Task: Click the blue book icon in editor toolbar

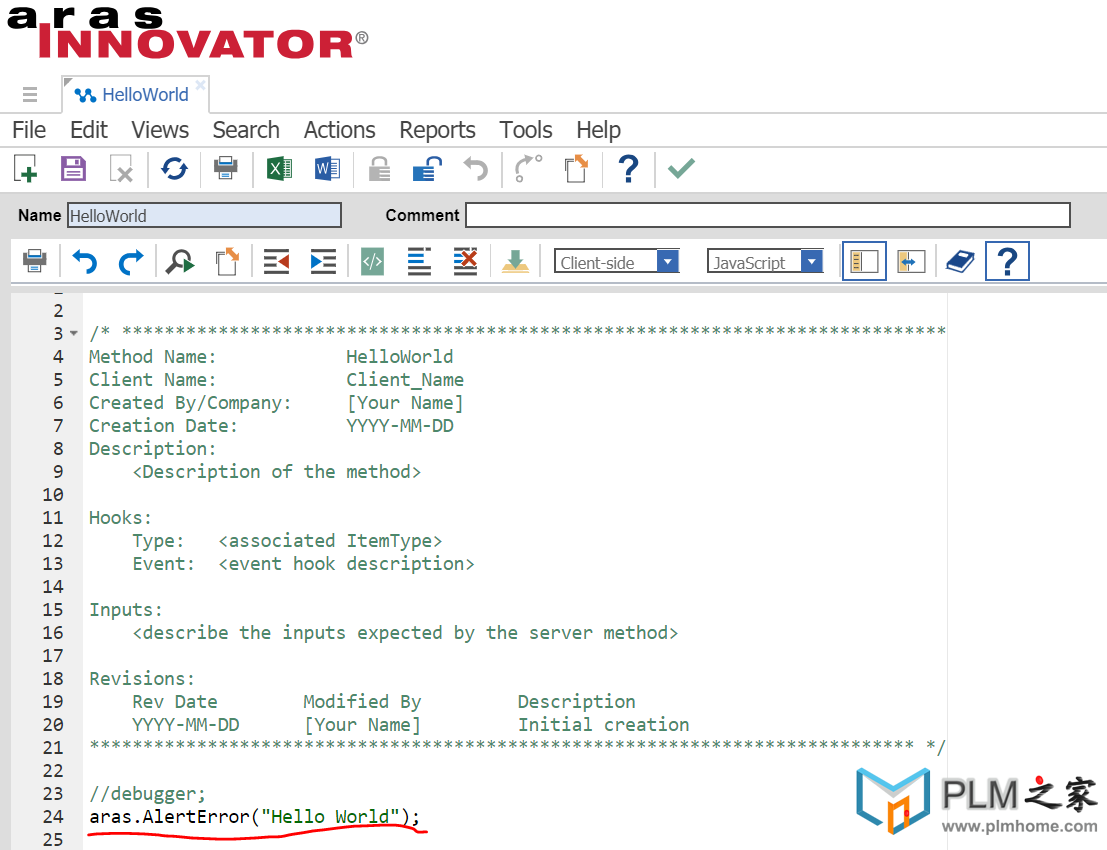Action: (x=960, y=262)
